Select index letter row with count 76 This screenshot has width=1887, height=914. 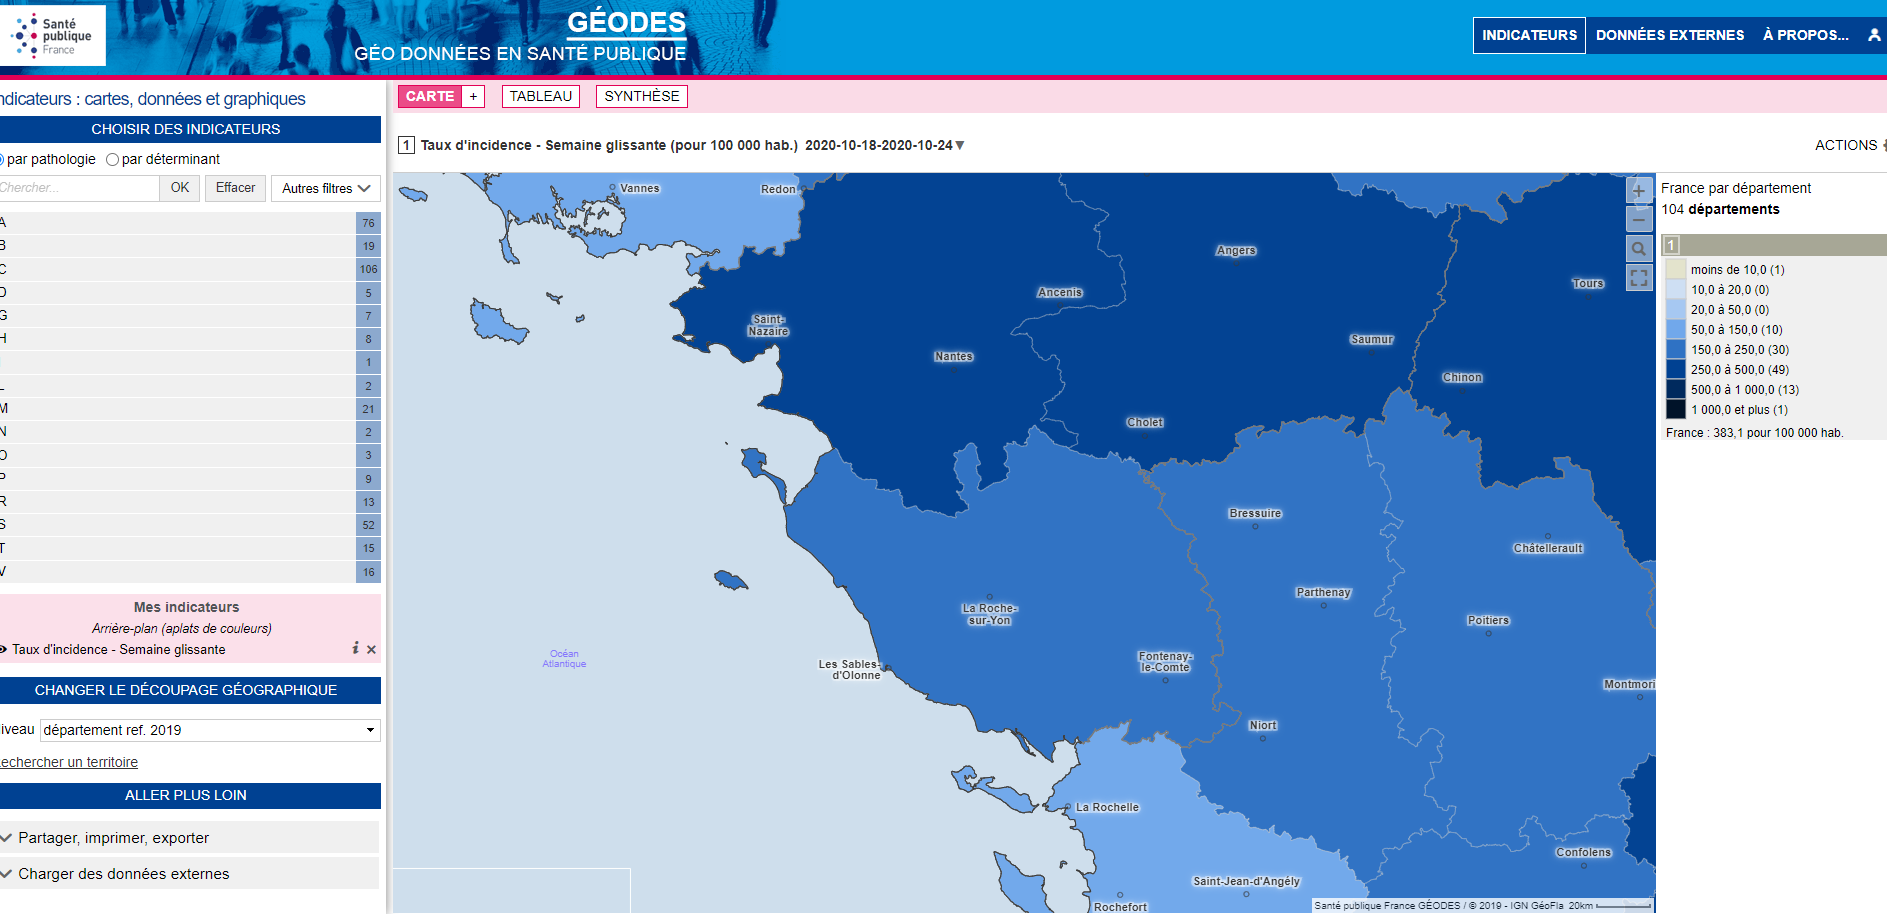coord(190,223)
